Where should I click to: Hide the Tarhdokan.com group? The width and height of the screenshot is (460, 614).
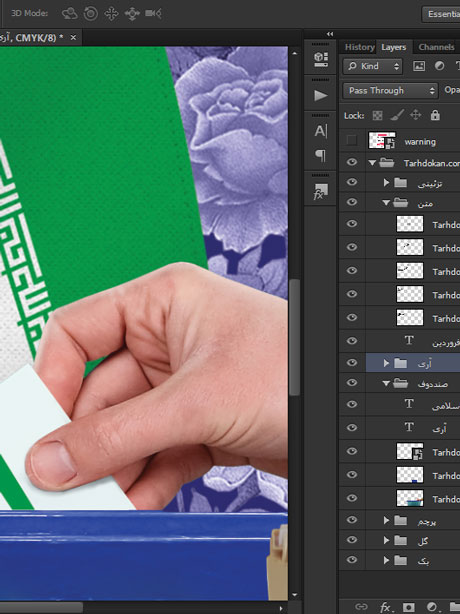[352, 162]
